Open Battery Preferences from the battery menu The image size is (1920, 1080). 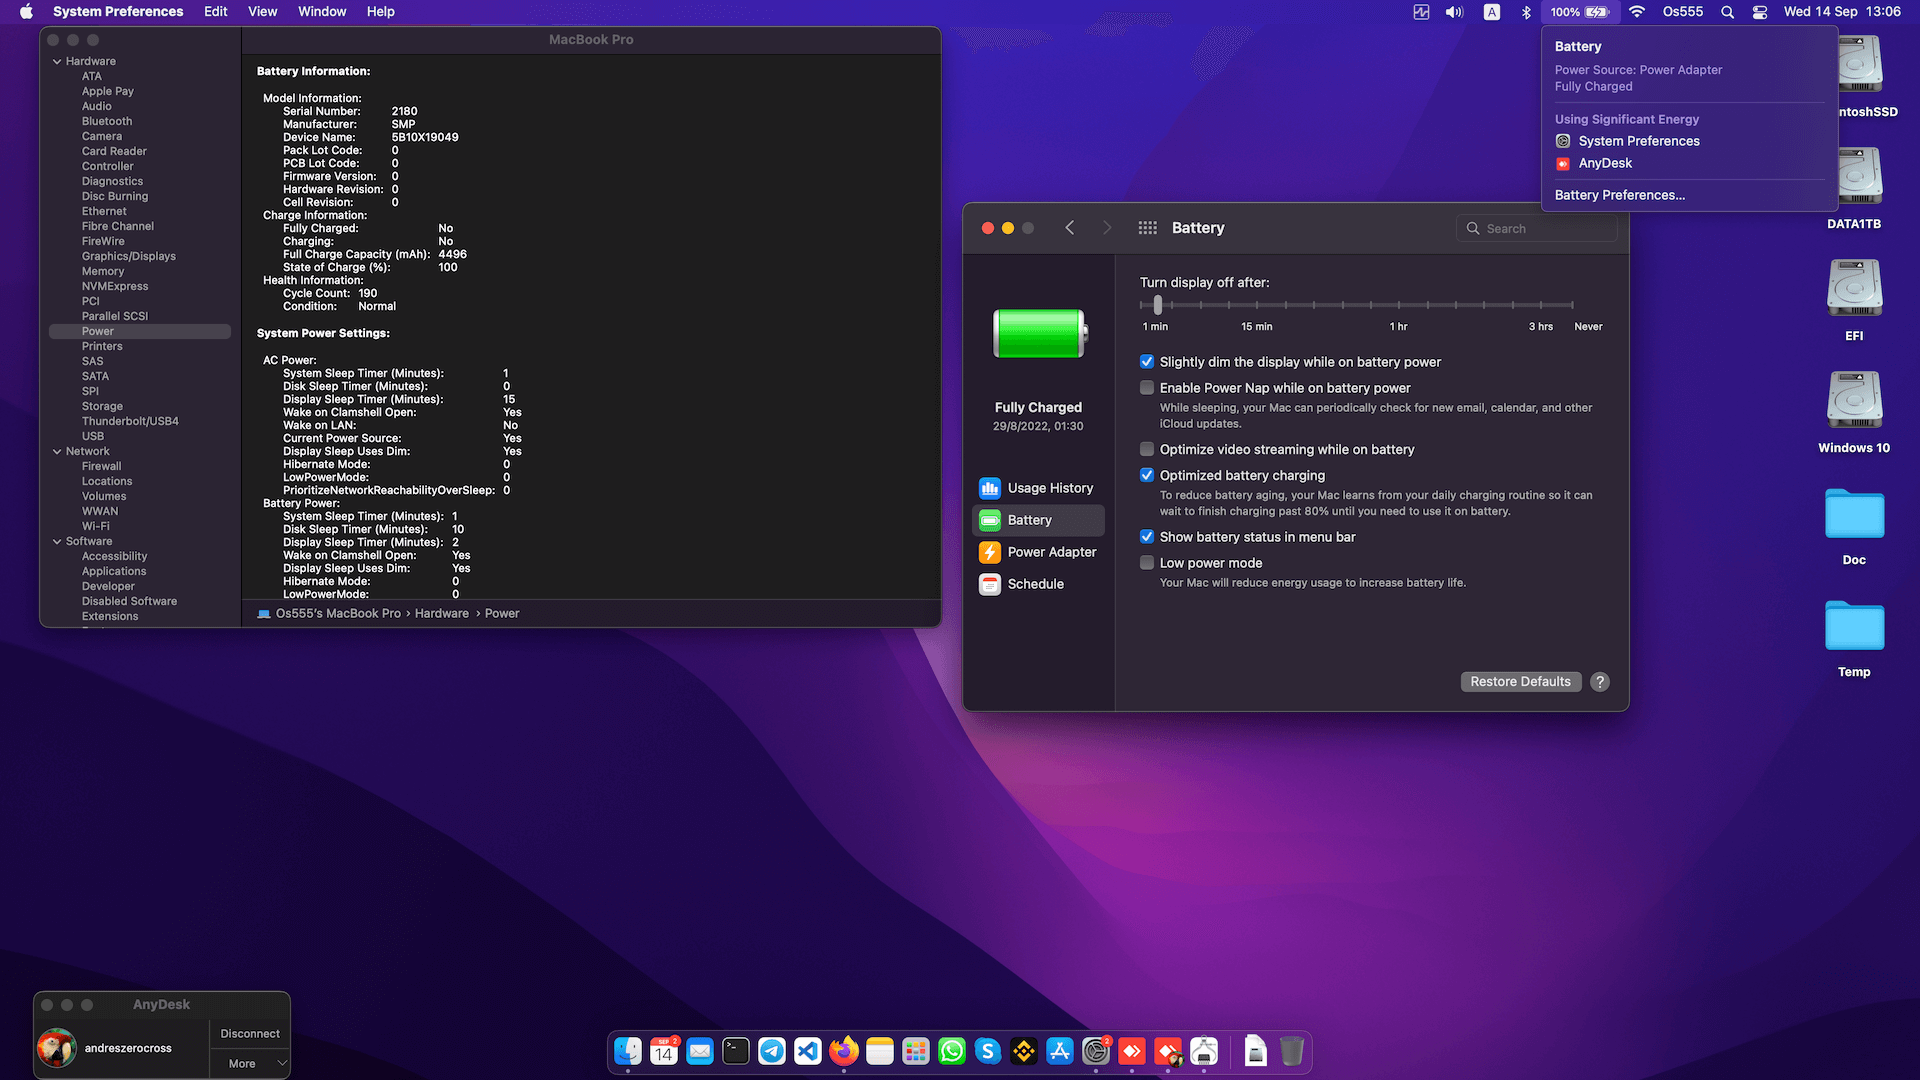1620,195
